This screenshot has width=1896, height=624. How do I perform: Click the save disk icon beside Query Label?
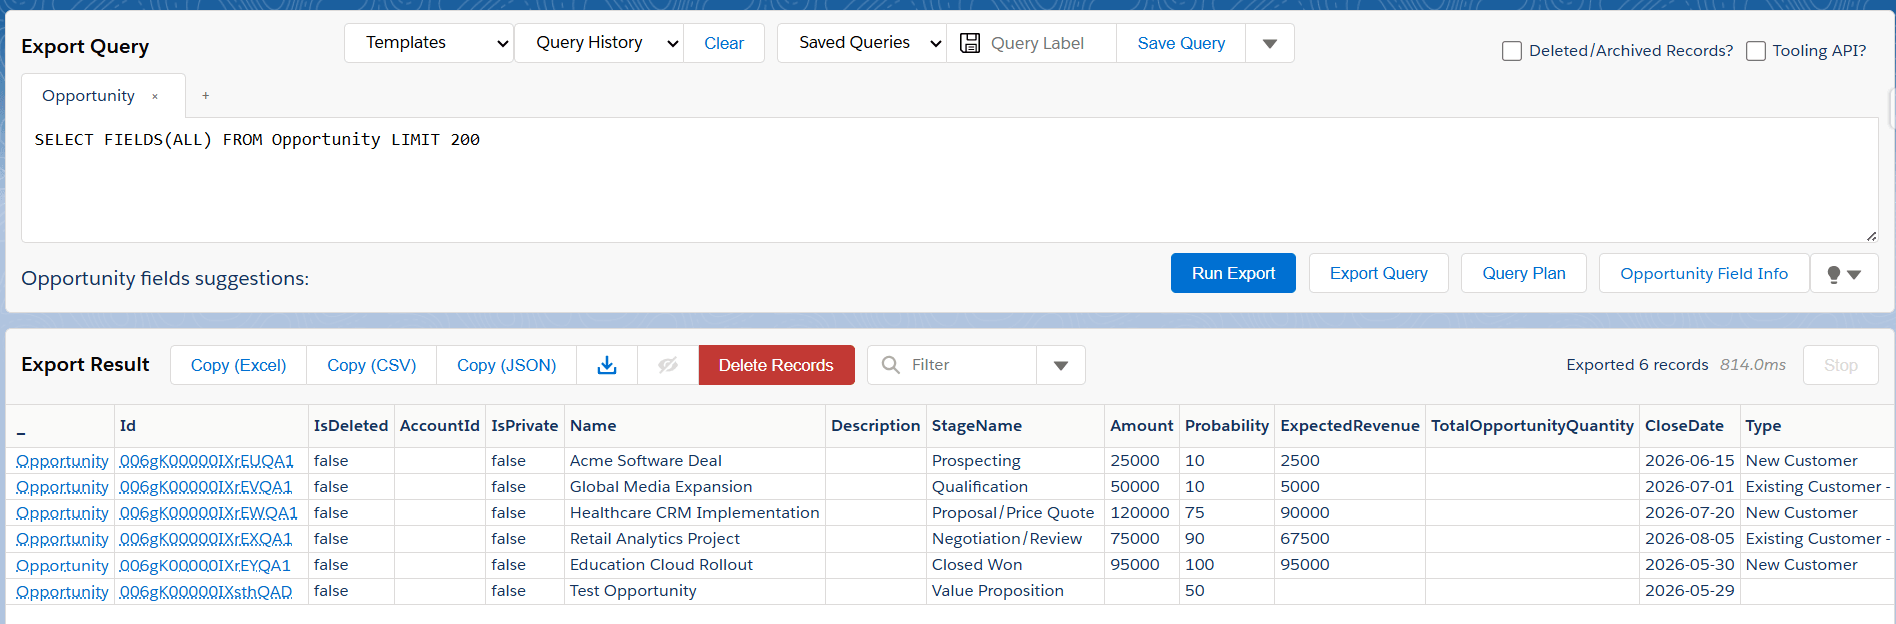(x=969, y=43)
